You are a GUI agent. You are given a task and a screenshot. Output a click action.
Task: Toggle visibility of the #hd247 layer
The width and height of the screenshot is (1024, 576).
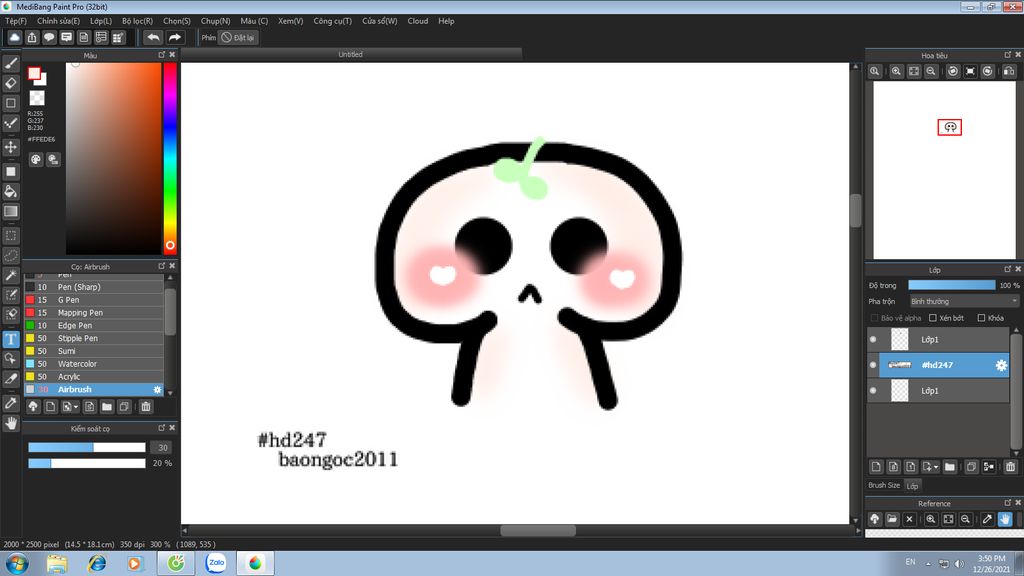pos(873,365)
